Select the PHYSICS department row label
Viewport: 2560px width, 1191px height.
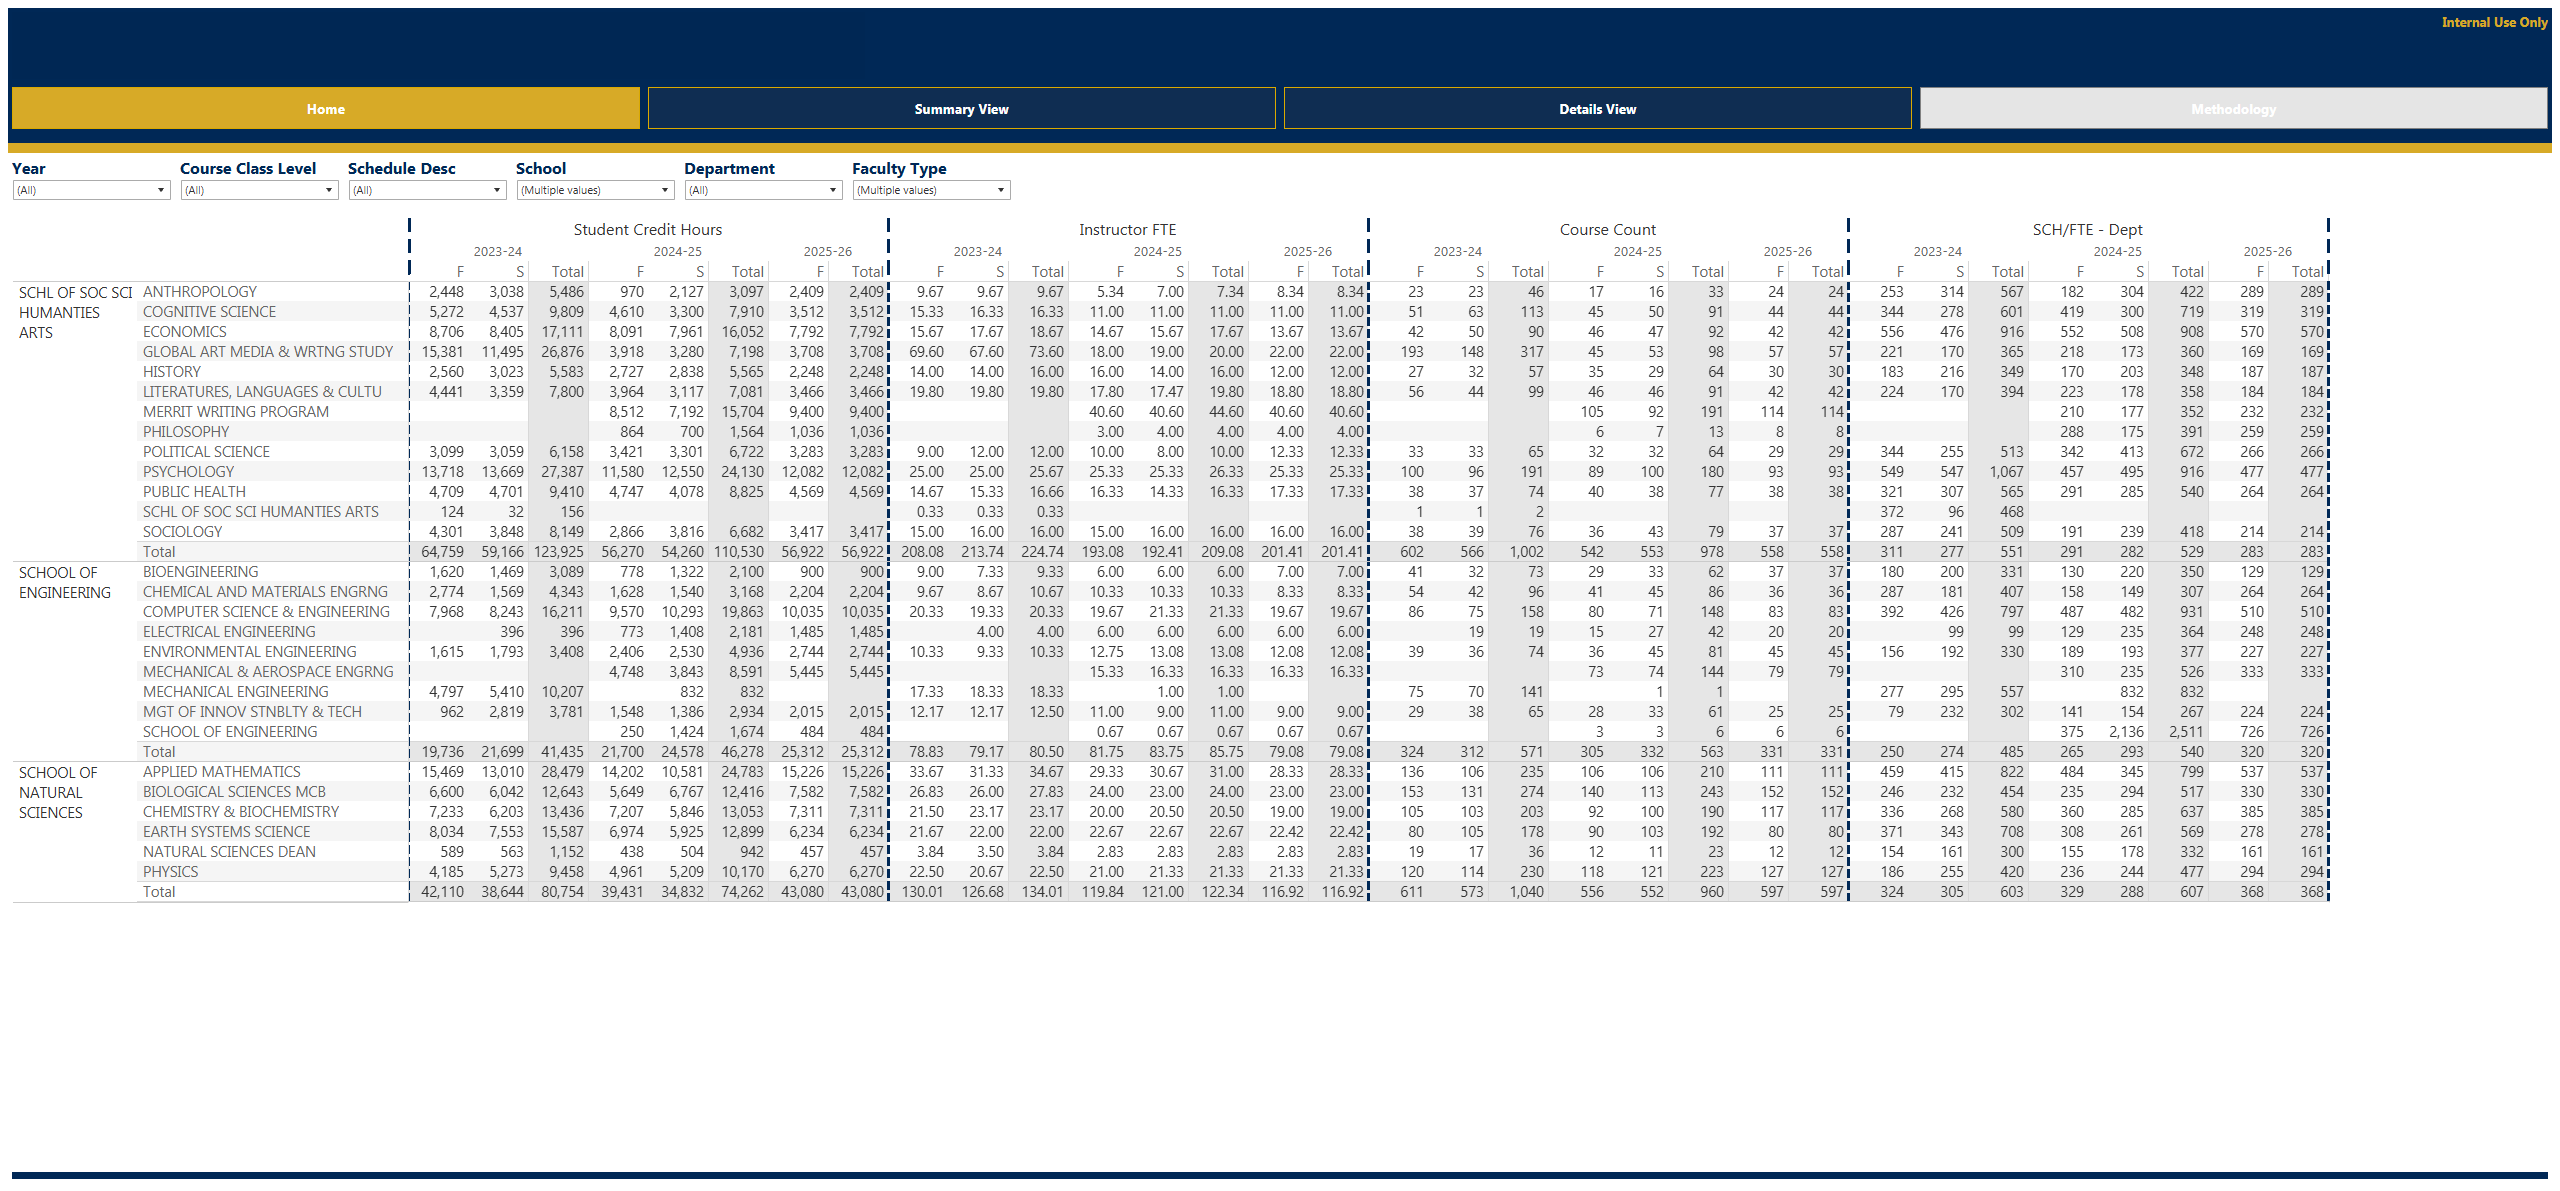tap(170, 872)
